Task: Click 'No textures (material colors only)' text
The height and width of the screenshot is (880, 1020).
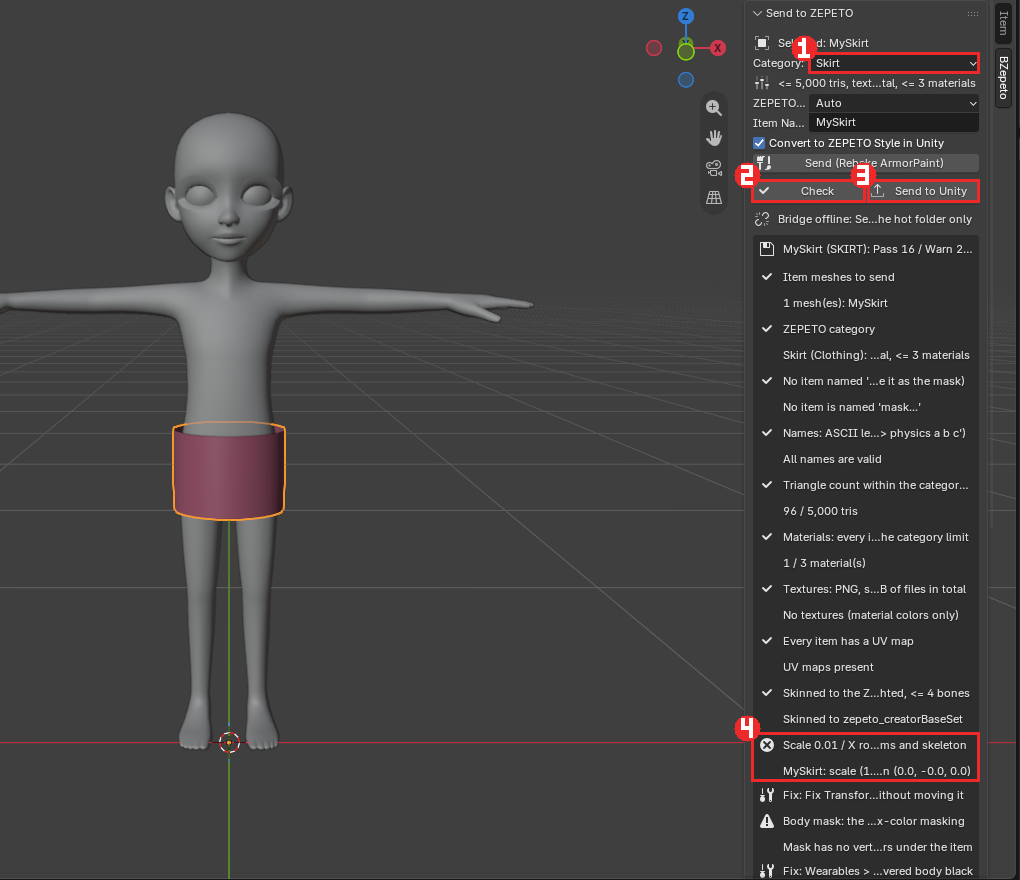Action: (870, 615)
